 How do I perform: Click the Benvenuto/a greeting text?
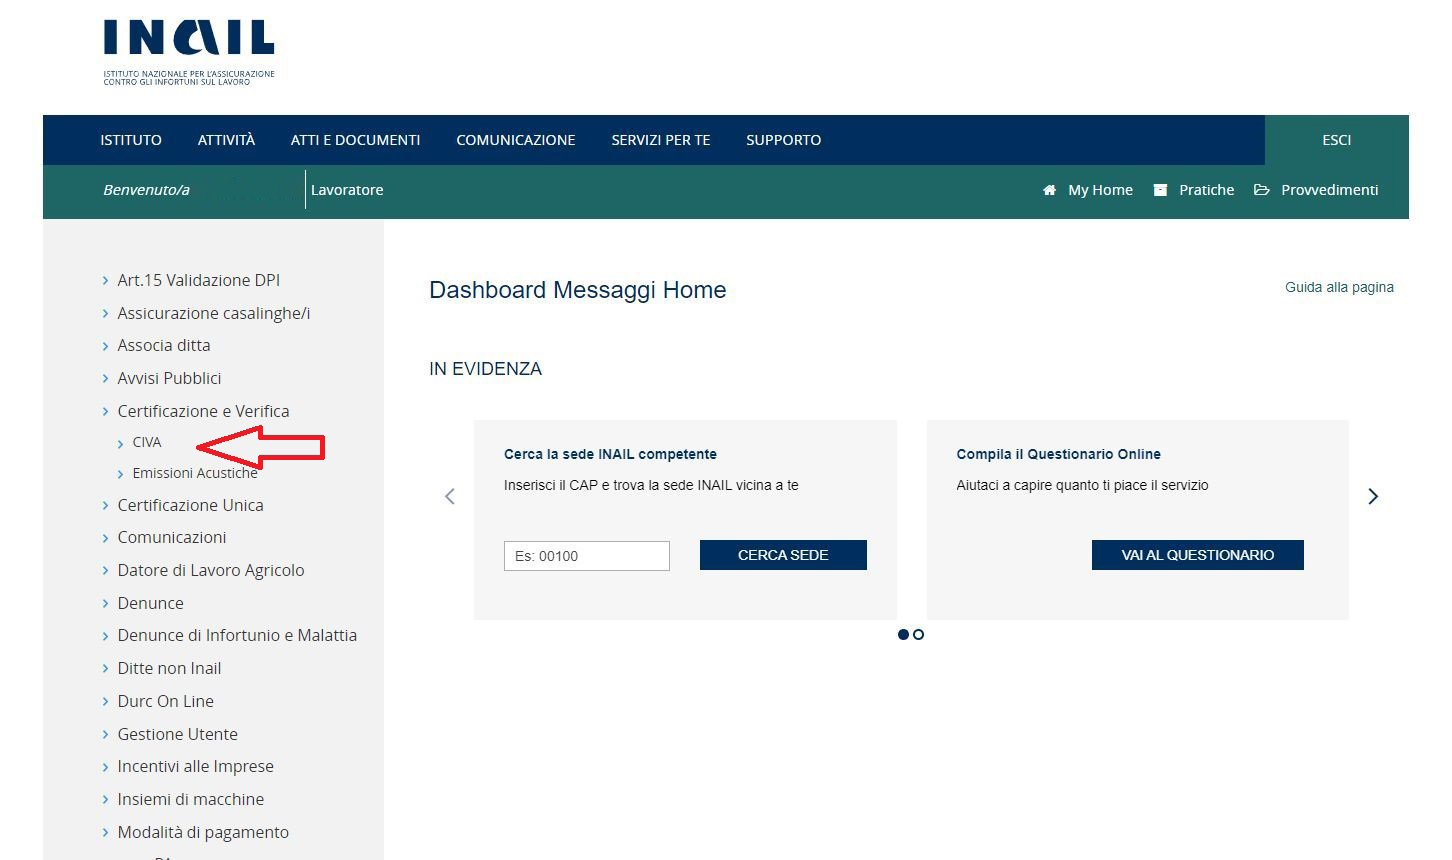click(146, 190)
